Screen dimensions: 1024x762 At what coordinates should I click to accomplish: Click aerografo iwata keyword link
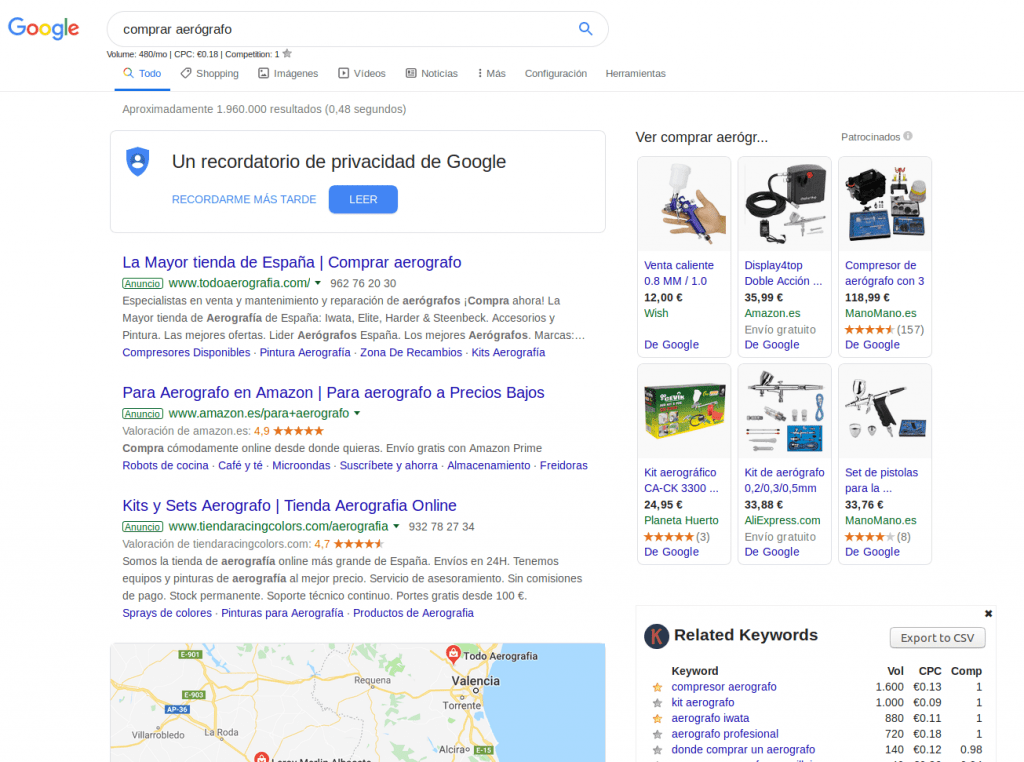(x=710, y=718)
